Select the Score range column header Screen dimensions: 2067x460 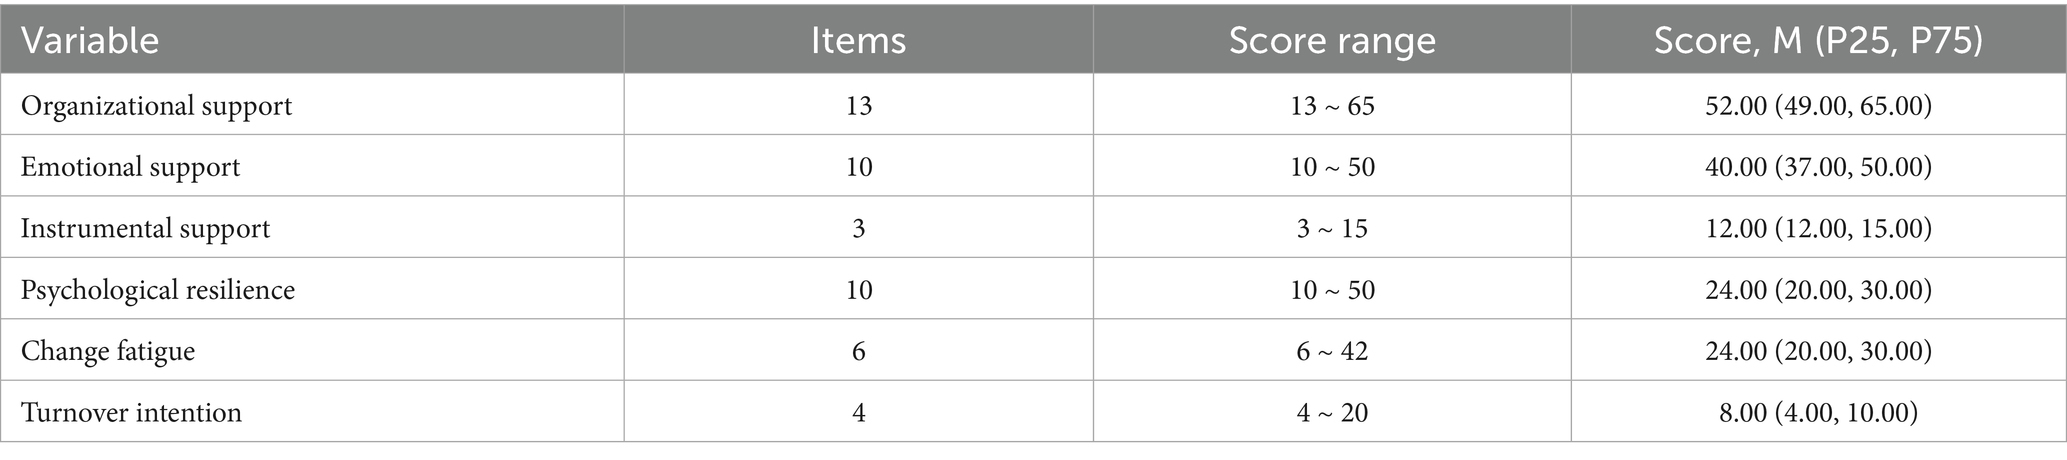click(1332, 41)
